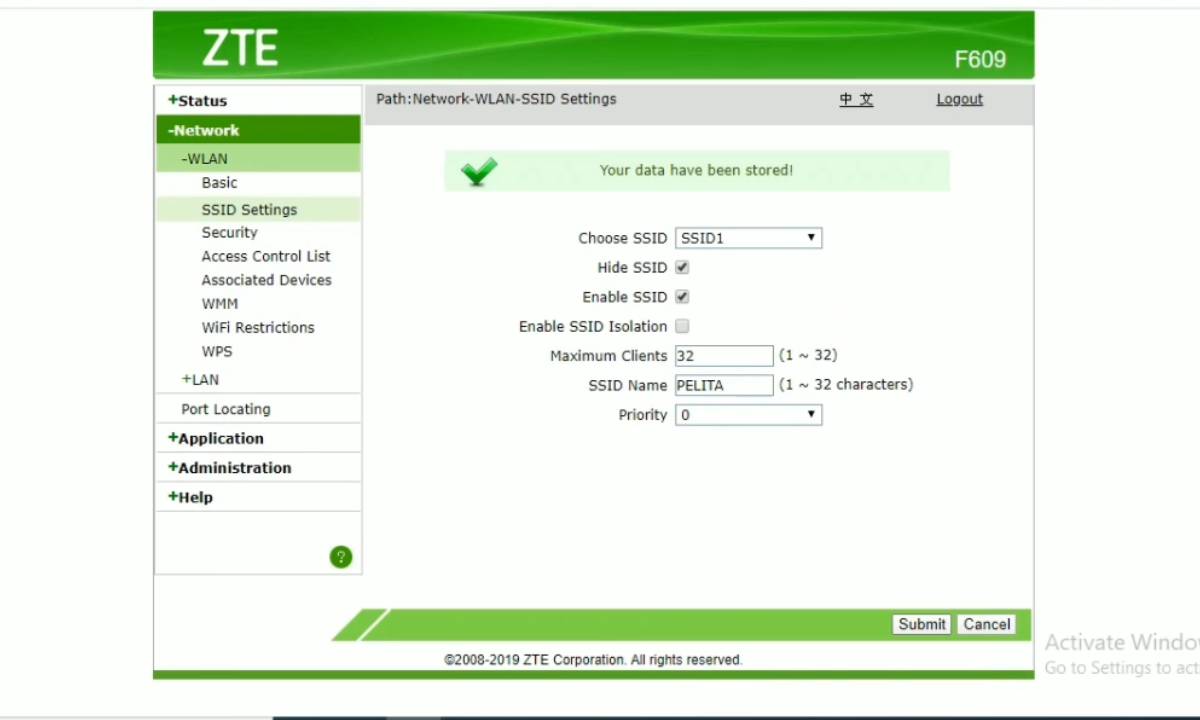Expand the Status menu section
The image size is (1200, 720).
pyautogui.click(x=197, y=100)
